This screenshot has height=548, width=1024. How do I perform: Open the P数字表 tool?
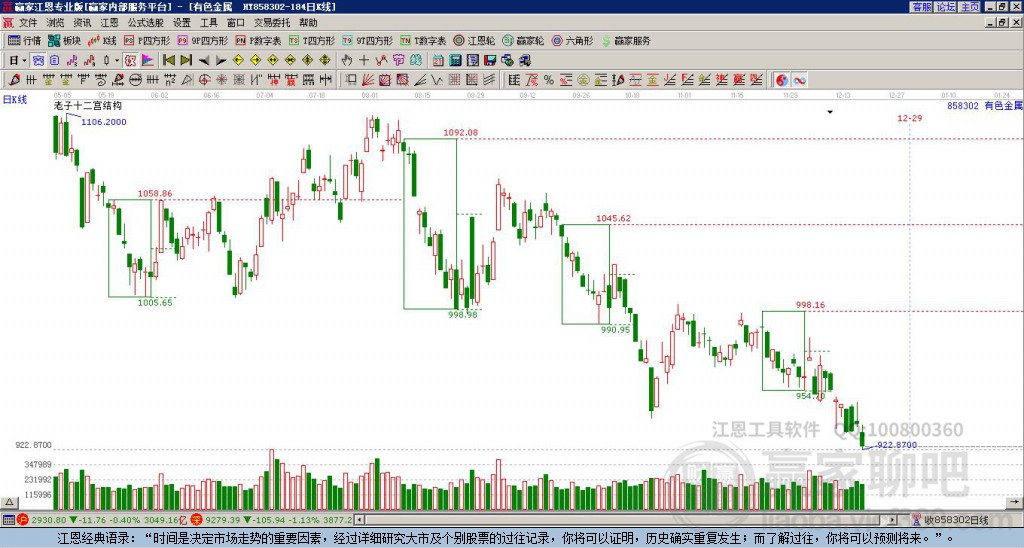[259, 40]
